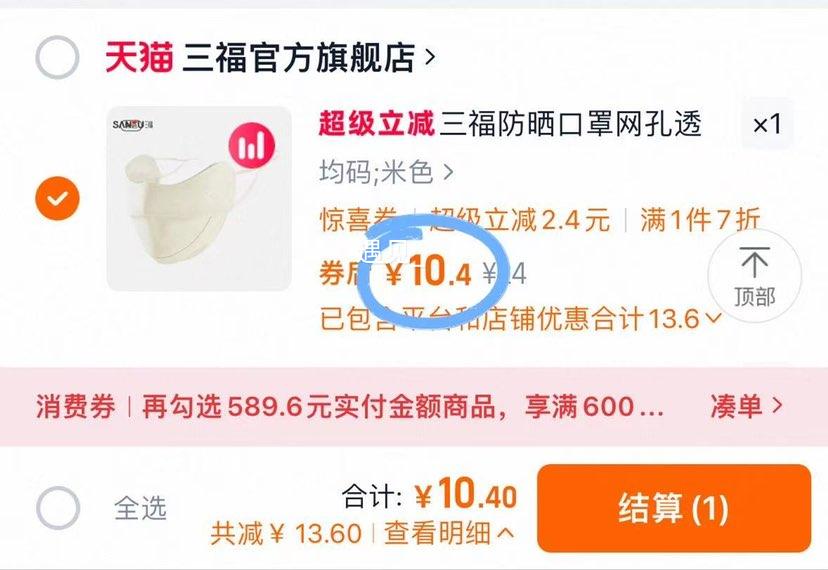This screenshot has height=570, width=828.
Task: Tap the SANFU brand logo on thumbnail
Action: point(133,125)
